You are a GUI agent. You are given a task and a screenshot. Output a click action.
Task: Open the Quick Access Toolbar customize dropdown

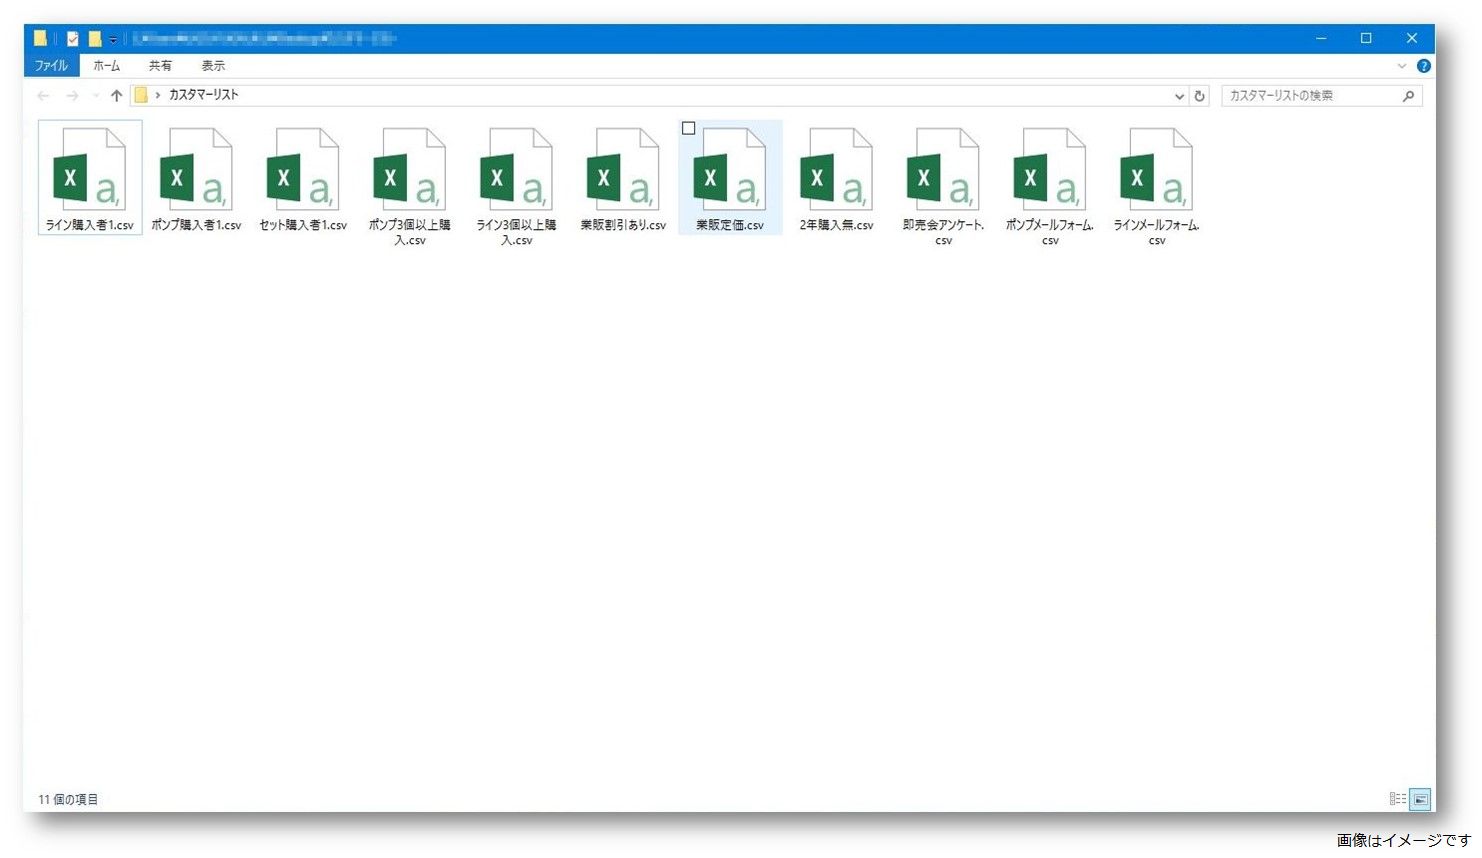point(113,39)
